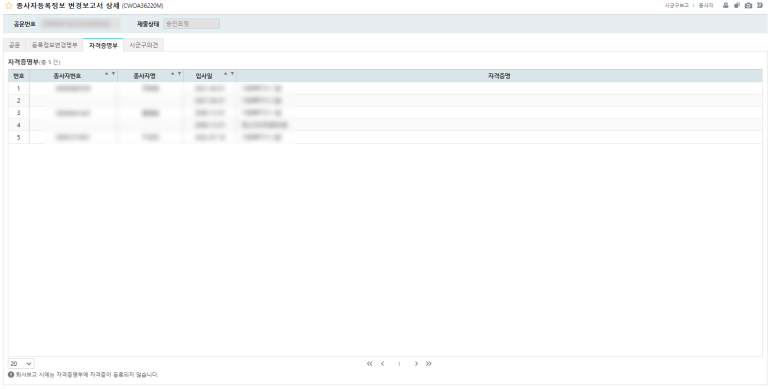Image resolution: width=773 pixels, height=389 pixels.
Task: Click the favorite star icon beside the title
Action: pos(8,6)
